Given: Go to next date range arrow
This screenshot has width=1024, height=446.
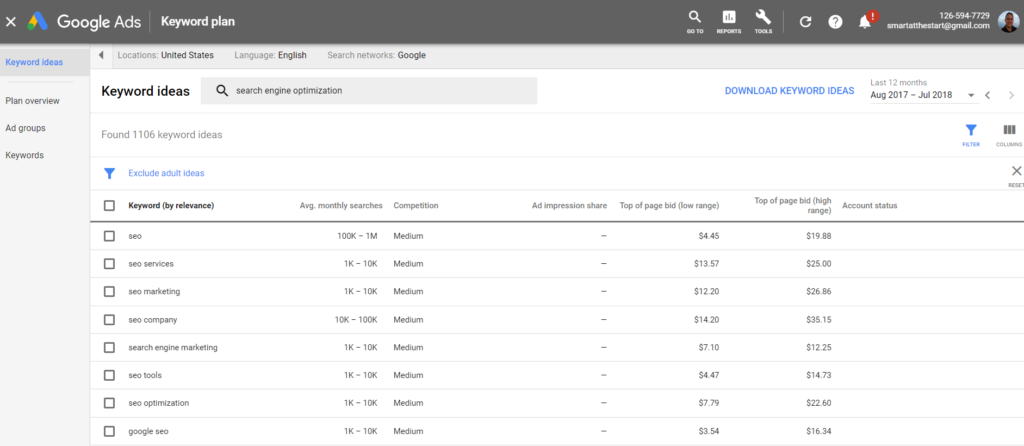Looking at the screenshot, I should [x=1012, y=95].
